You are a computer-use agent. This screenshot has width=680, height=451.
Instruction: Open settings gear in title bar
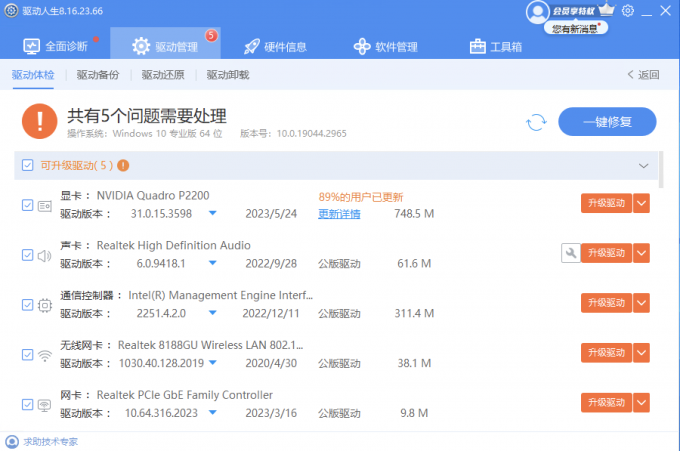pyautogui.click(x=628, y=11)
